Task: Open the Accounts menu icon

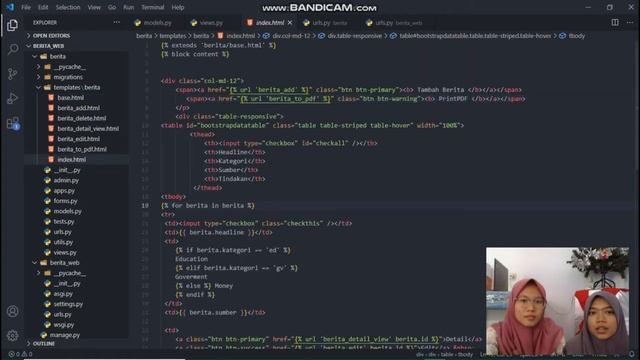Action: 13,311
